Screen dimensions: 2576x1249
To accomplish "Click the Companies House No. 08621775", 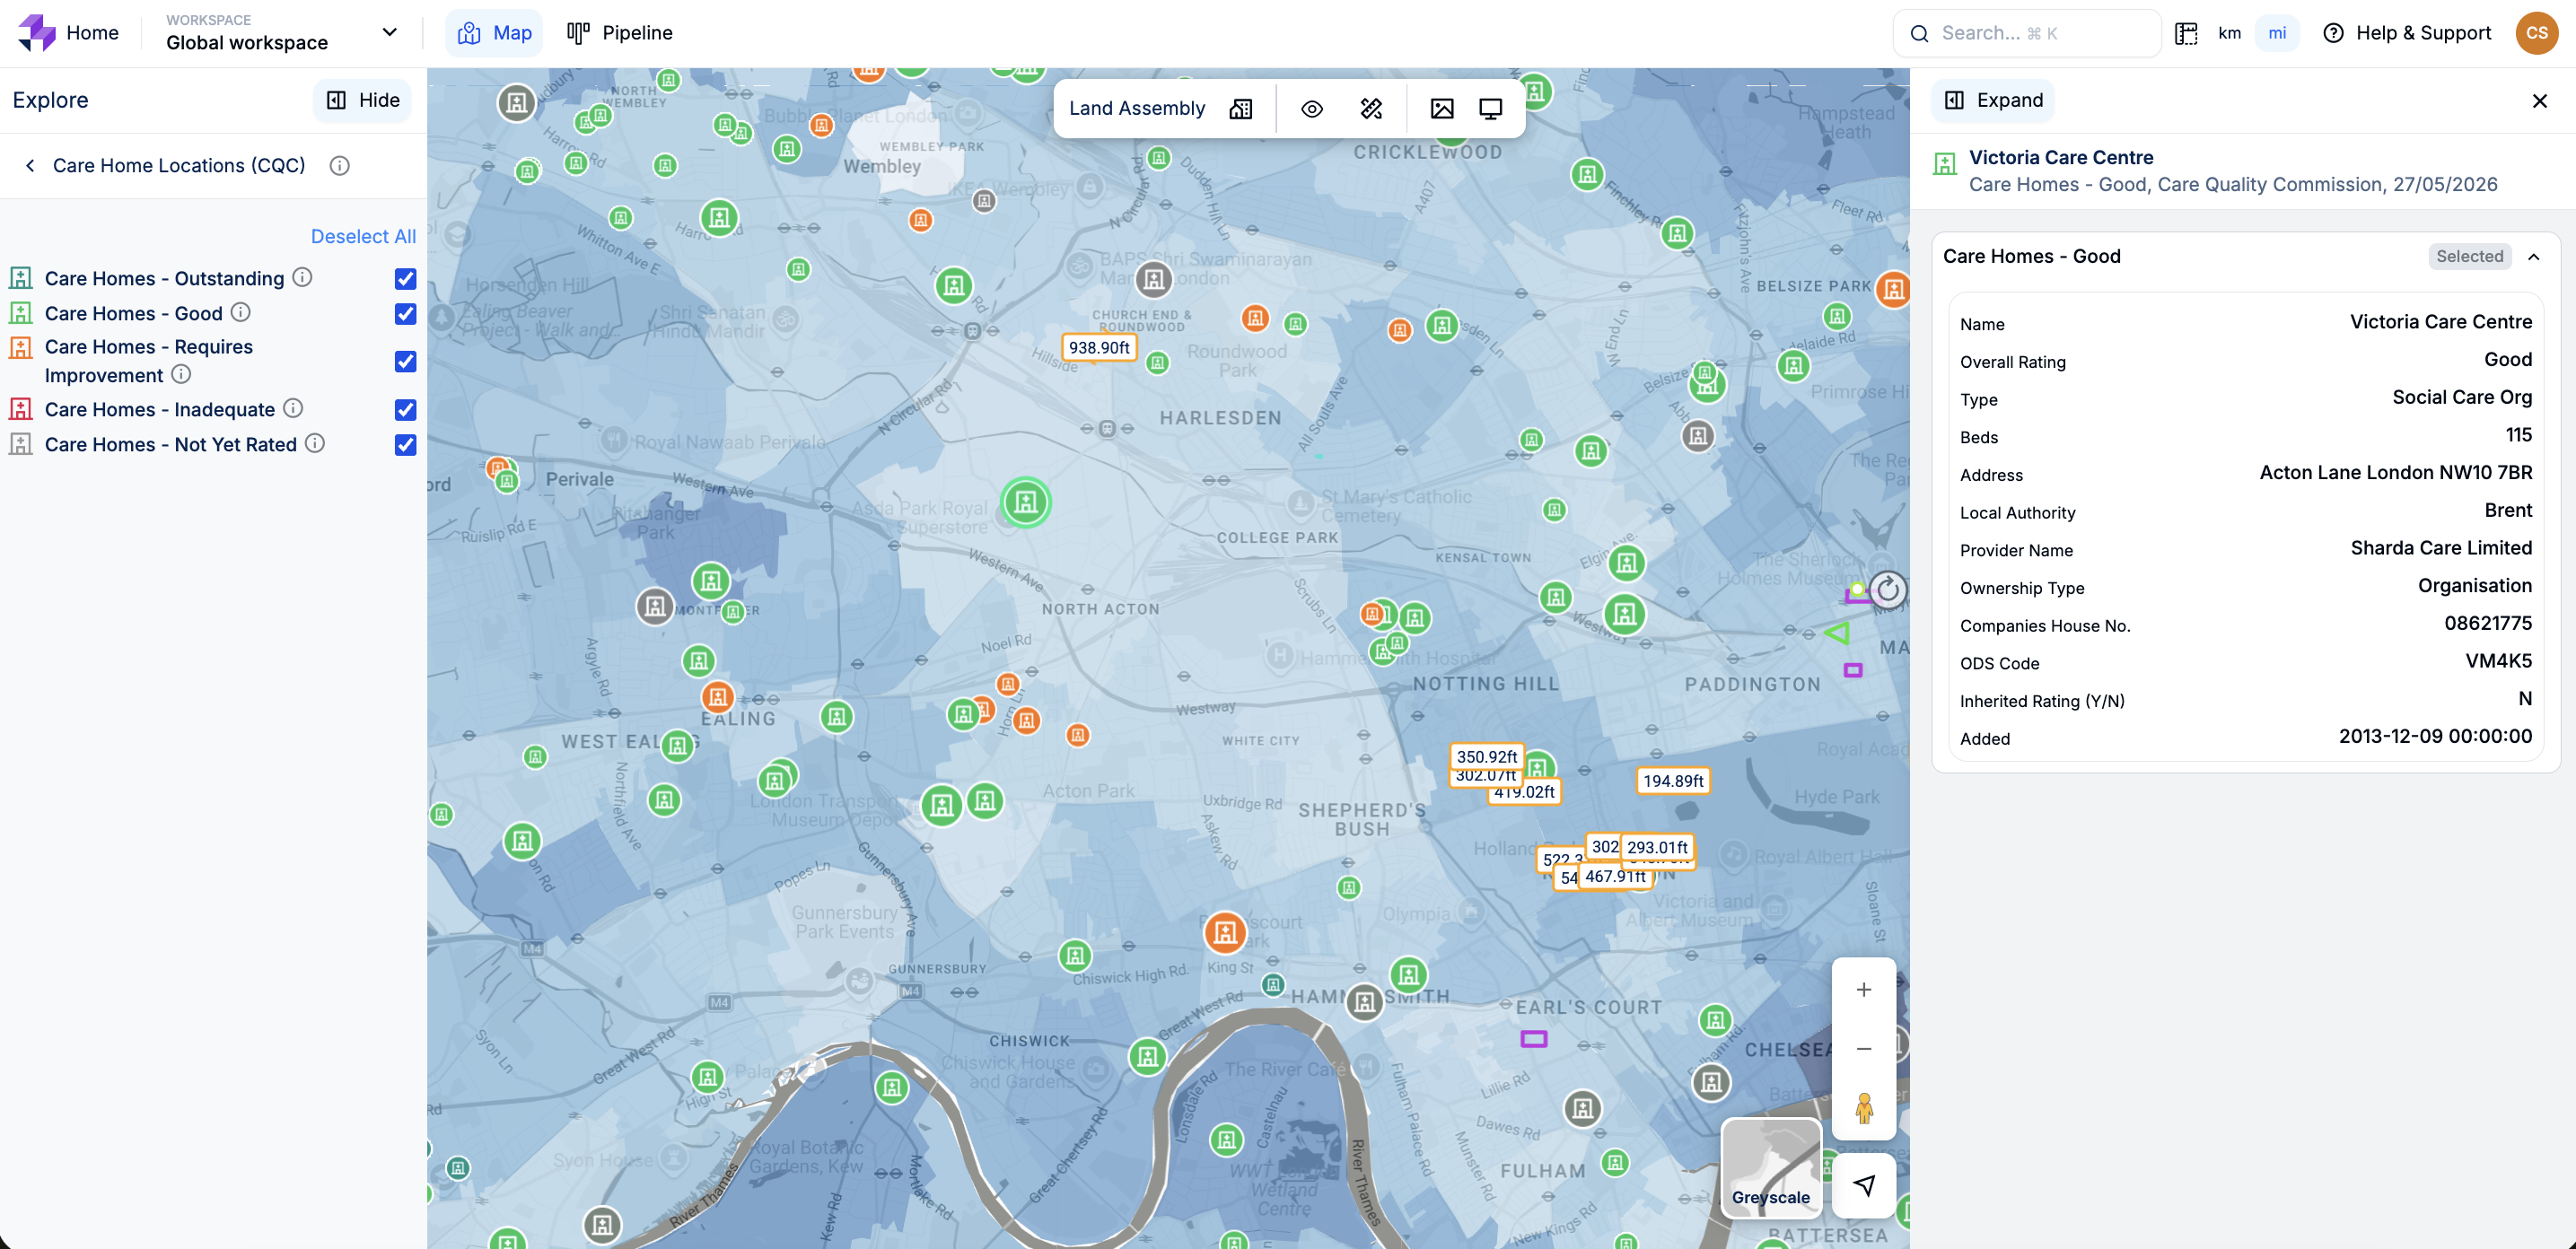I will click(2487, 623).
